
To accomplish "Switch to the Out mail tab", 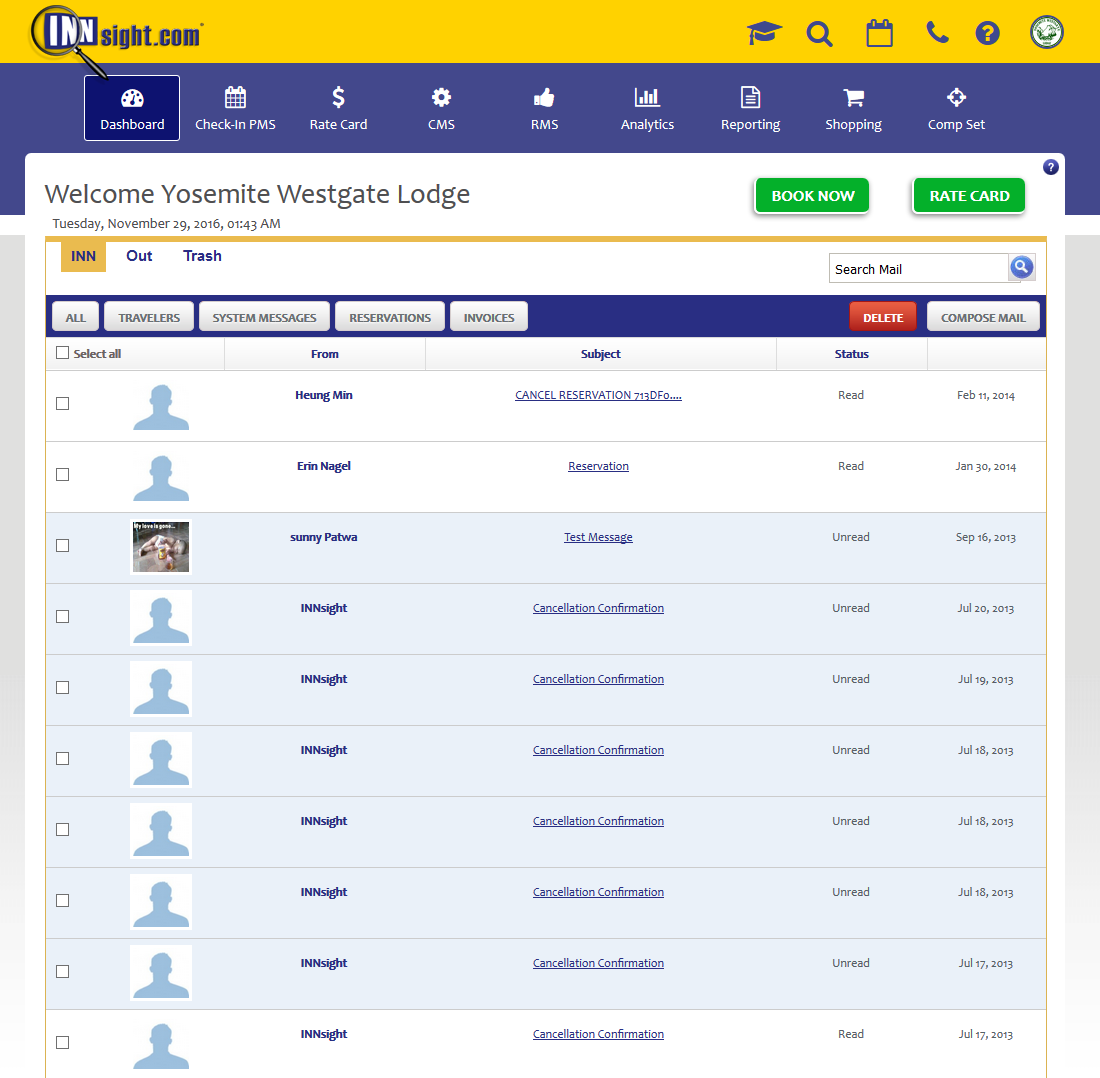I will point(139,256).
